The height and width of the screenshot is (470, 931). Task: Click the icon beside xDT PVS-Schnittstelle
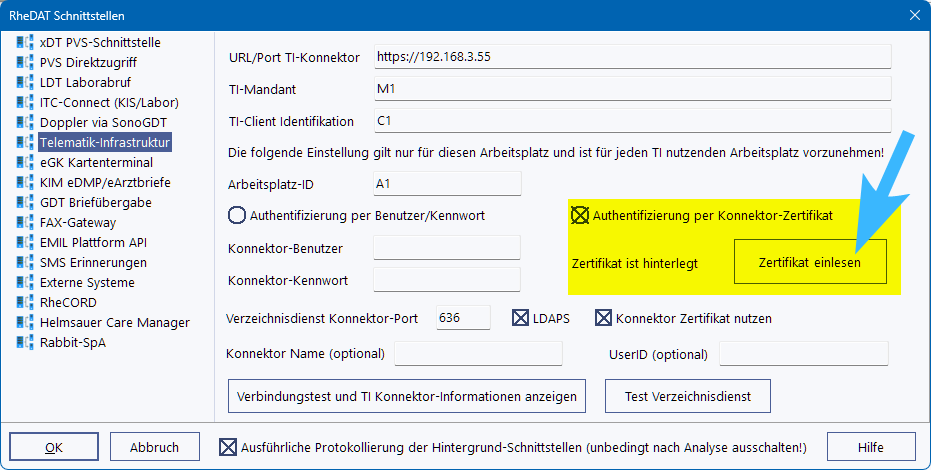click(x=25, y=43)
